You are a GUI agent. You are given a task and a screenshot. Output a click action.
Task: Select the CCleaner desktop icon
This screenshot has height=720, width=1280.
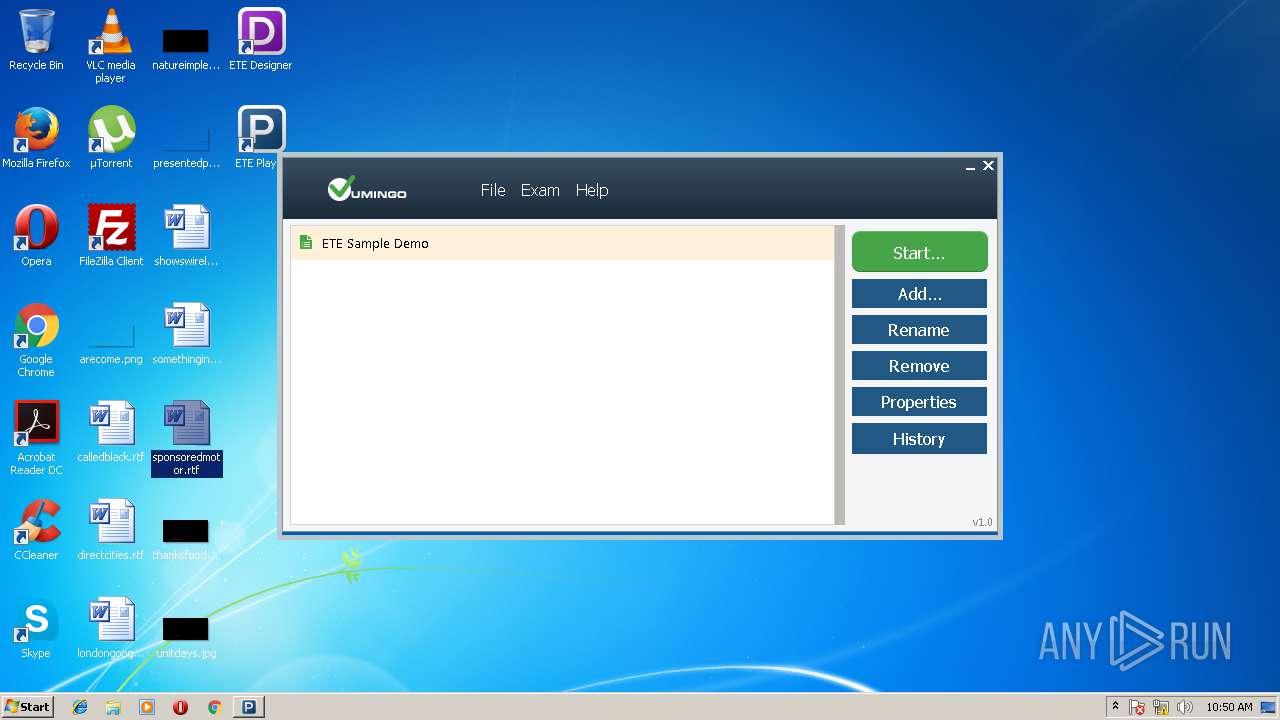[36, 530]
